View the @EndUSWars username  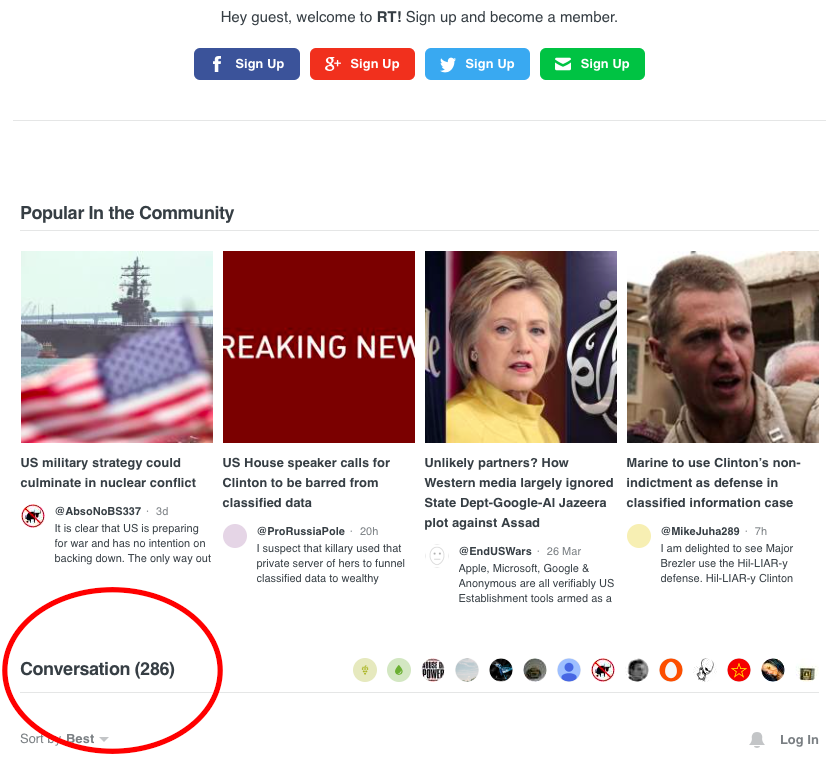(495, 551)
